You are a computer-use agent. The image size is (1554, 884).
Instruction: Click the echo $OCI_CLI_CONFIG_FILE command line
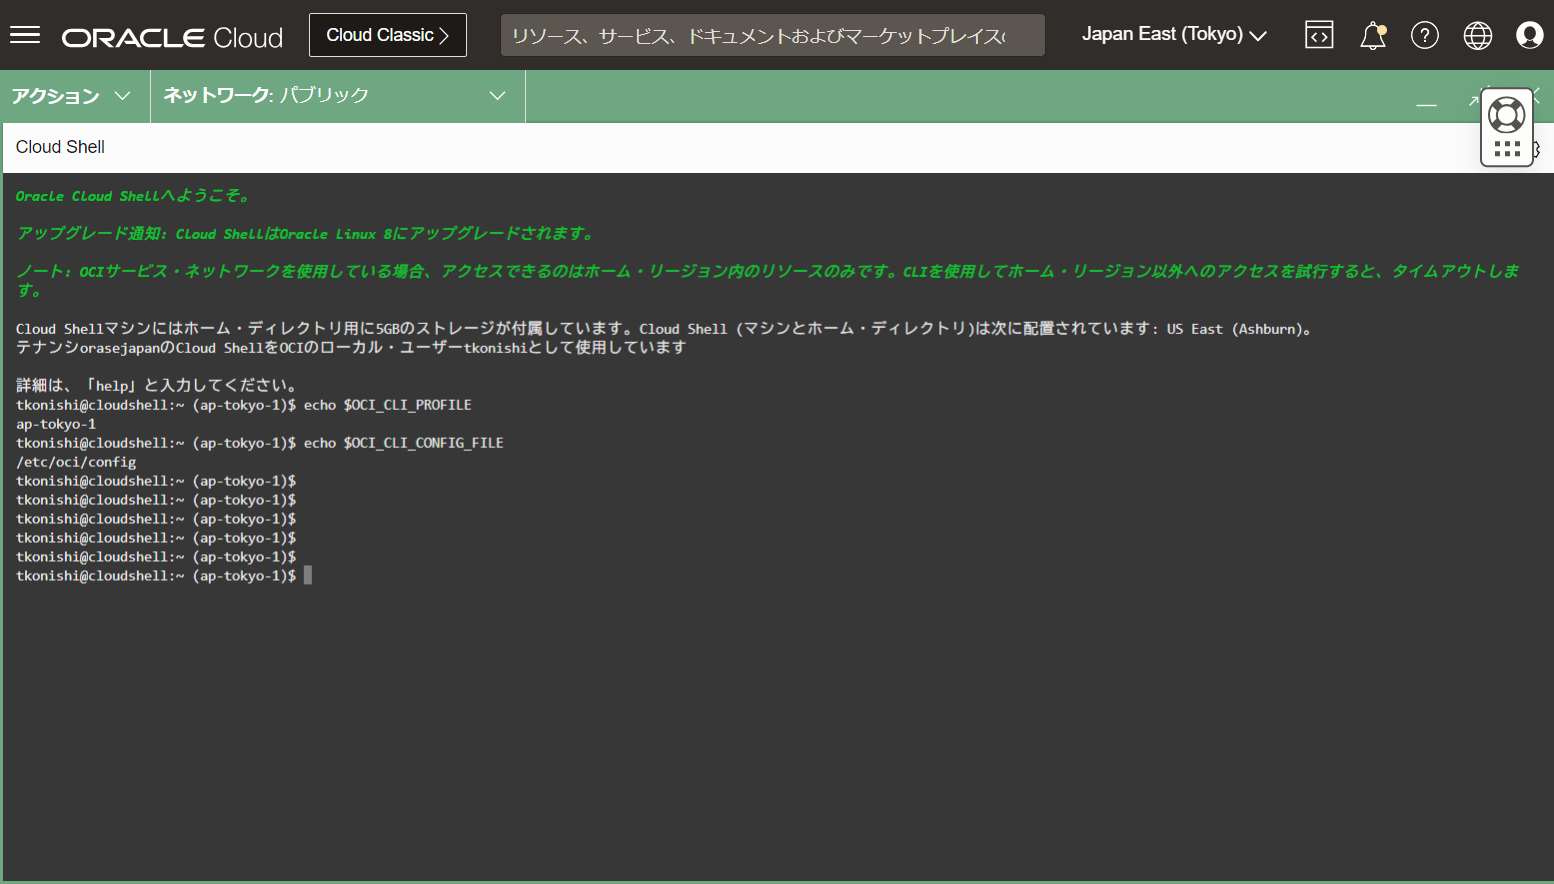(x=403, y=443)
